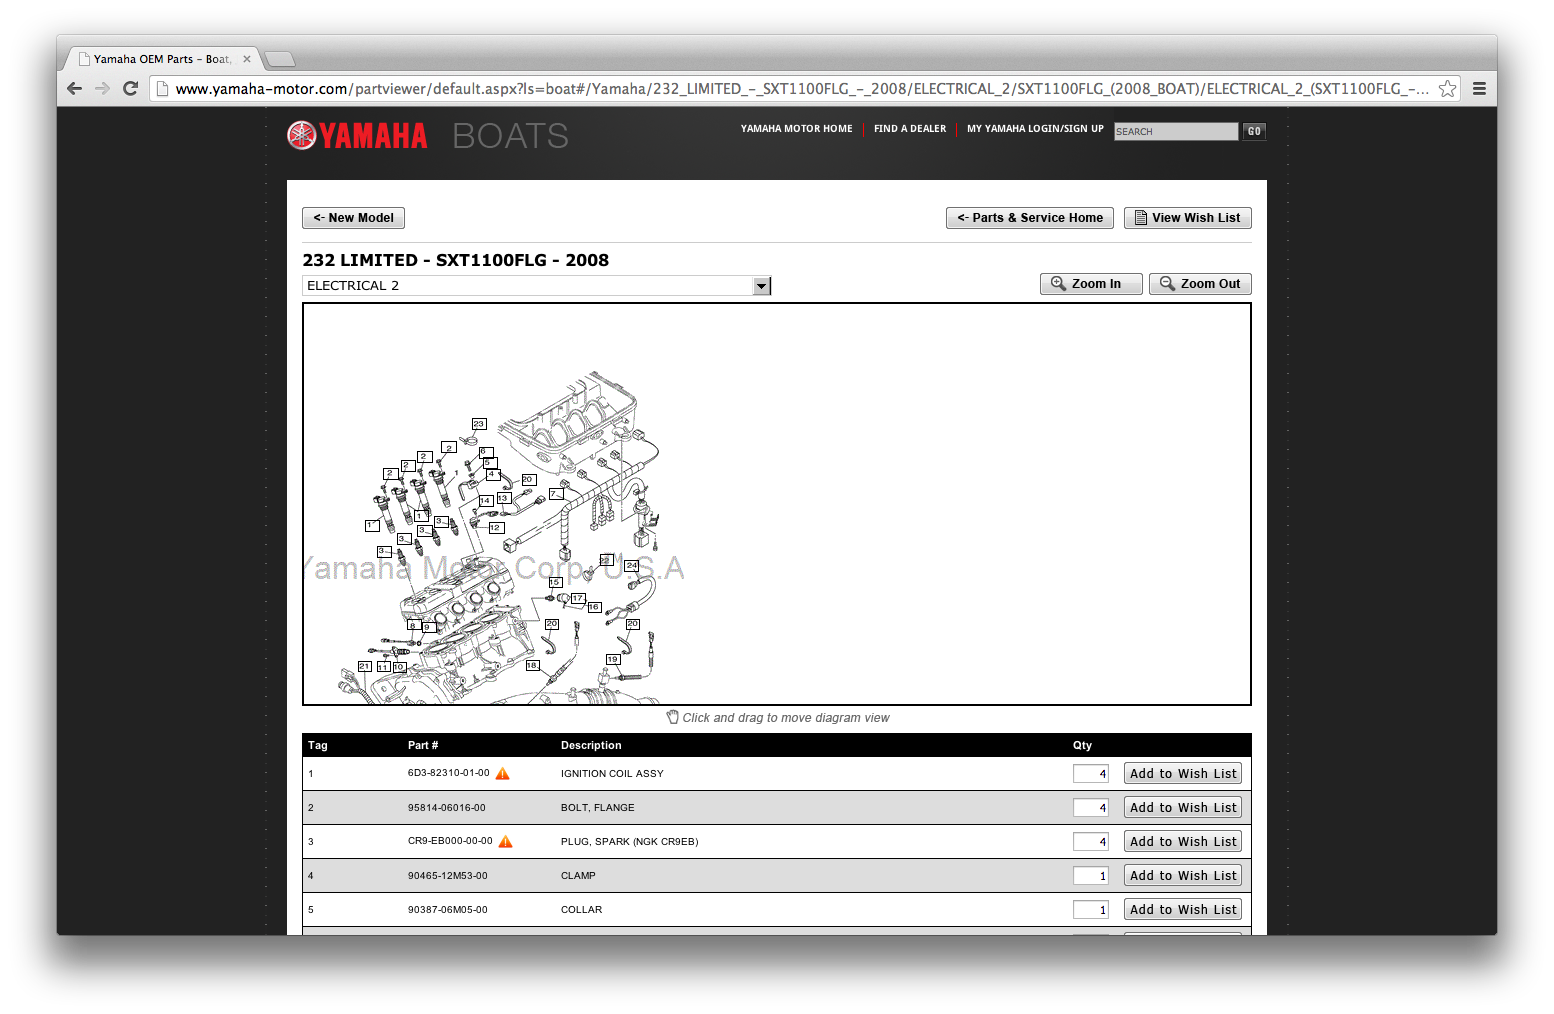
Task: Bookmark page with the star icon
Action: click(1447, 89)
